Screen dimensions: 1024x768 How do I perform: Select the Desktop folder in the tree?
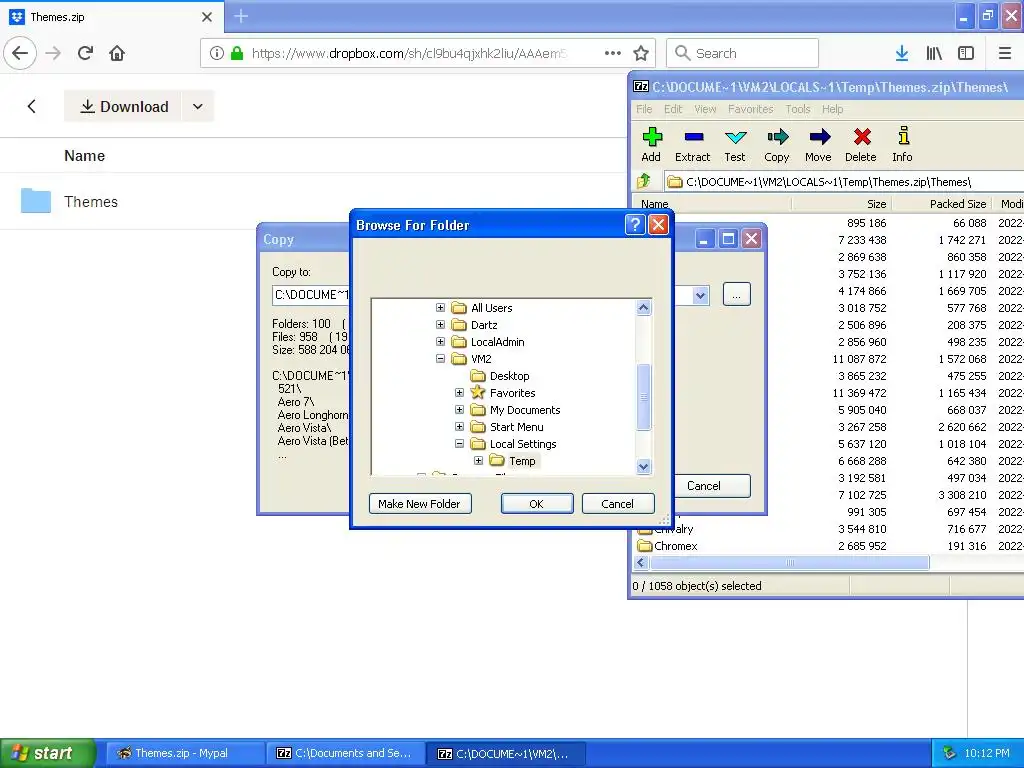(x=509, y=376)
